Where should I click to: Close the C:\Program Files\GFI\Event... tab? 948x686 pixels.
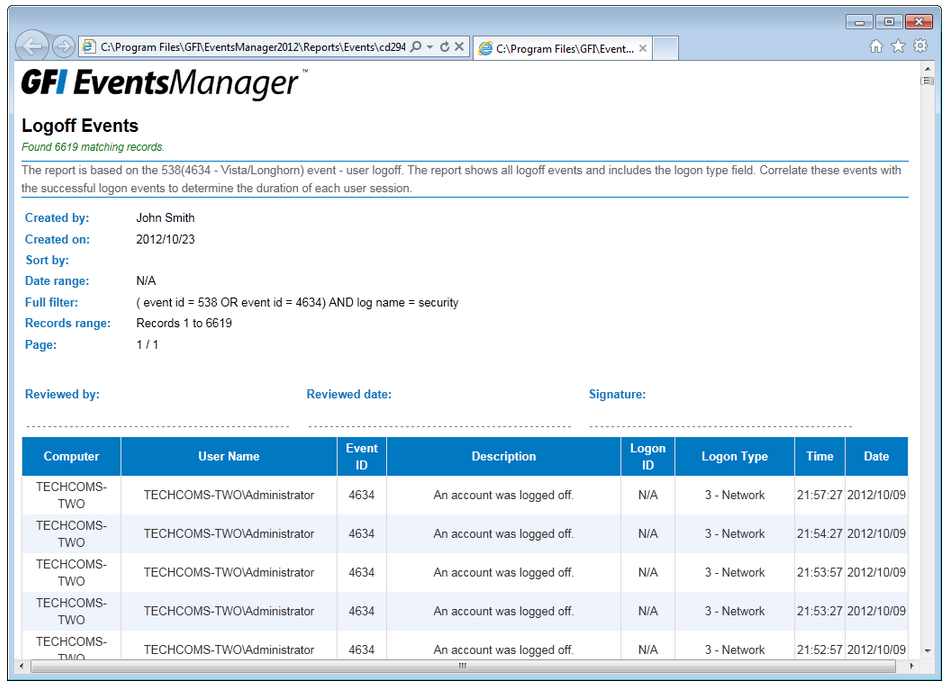(x=643, y=48)
